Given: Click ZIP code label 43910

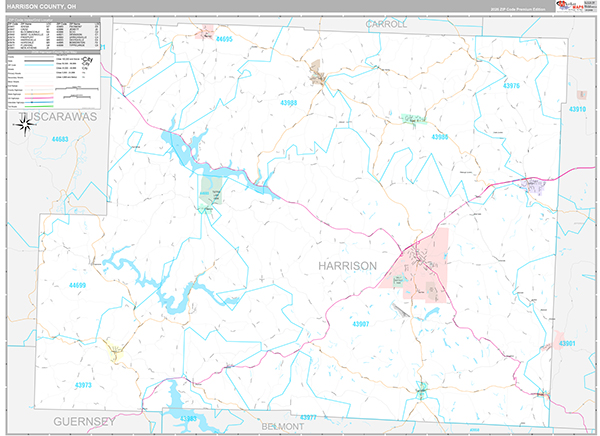Looking at the screenshot, I should click(577, 109).
